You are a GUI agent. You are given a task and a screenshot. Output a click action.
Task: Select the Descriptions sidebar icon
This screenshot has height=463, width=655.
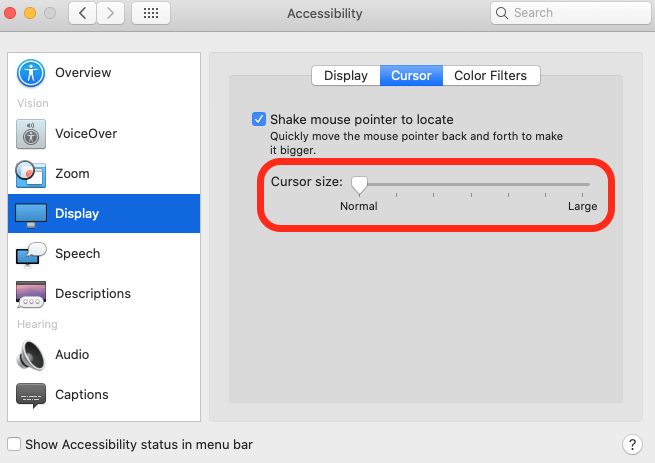[32, 294]
